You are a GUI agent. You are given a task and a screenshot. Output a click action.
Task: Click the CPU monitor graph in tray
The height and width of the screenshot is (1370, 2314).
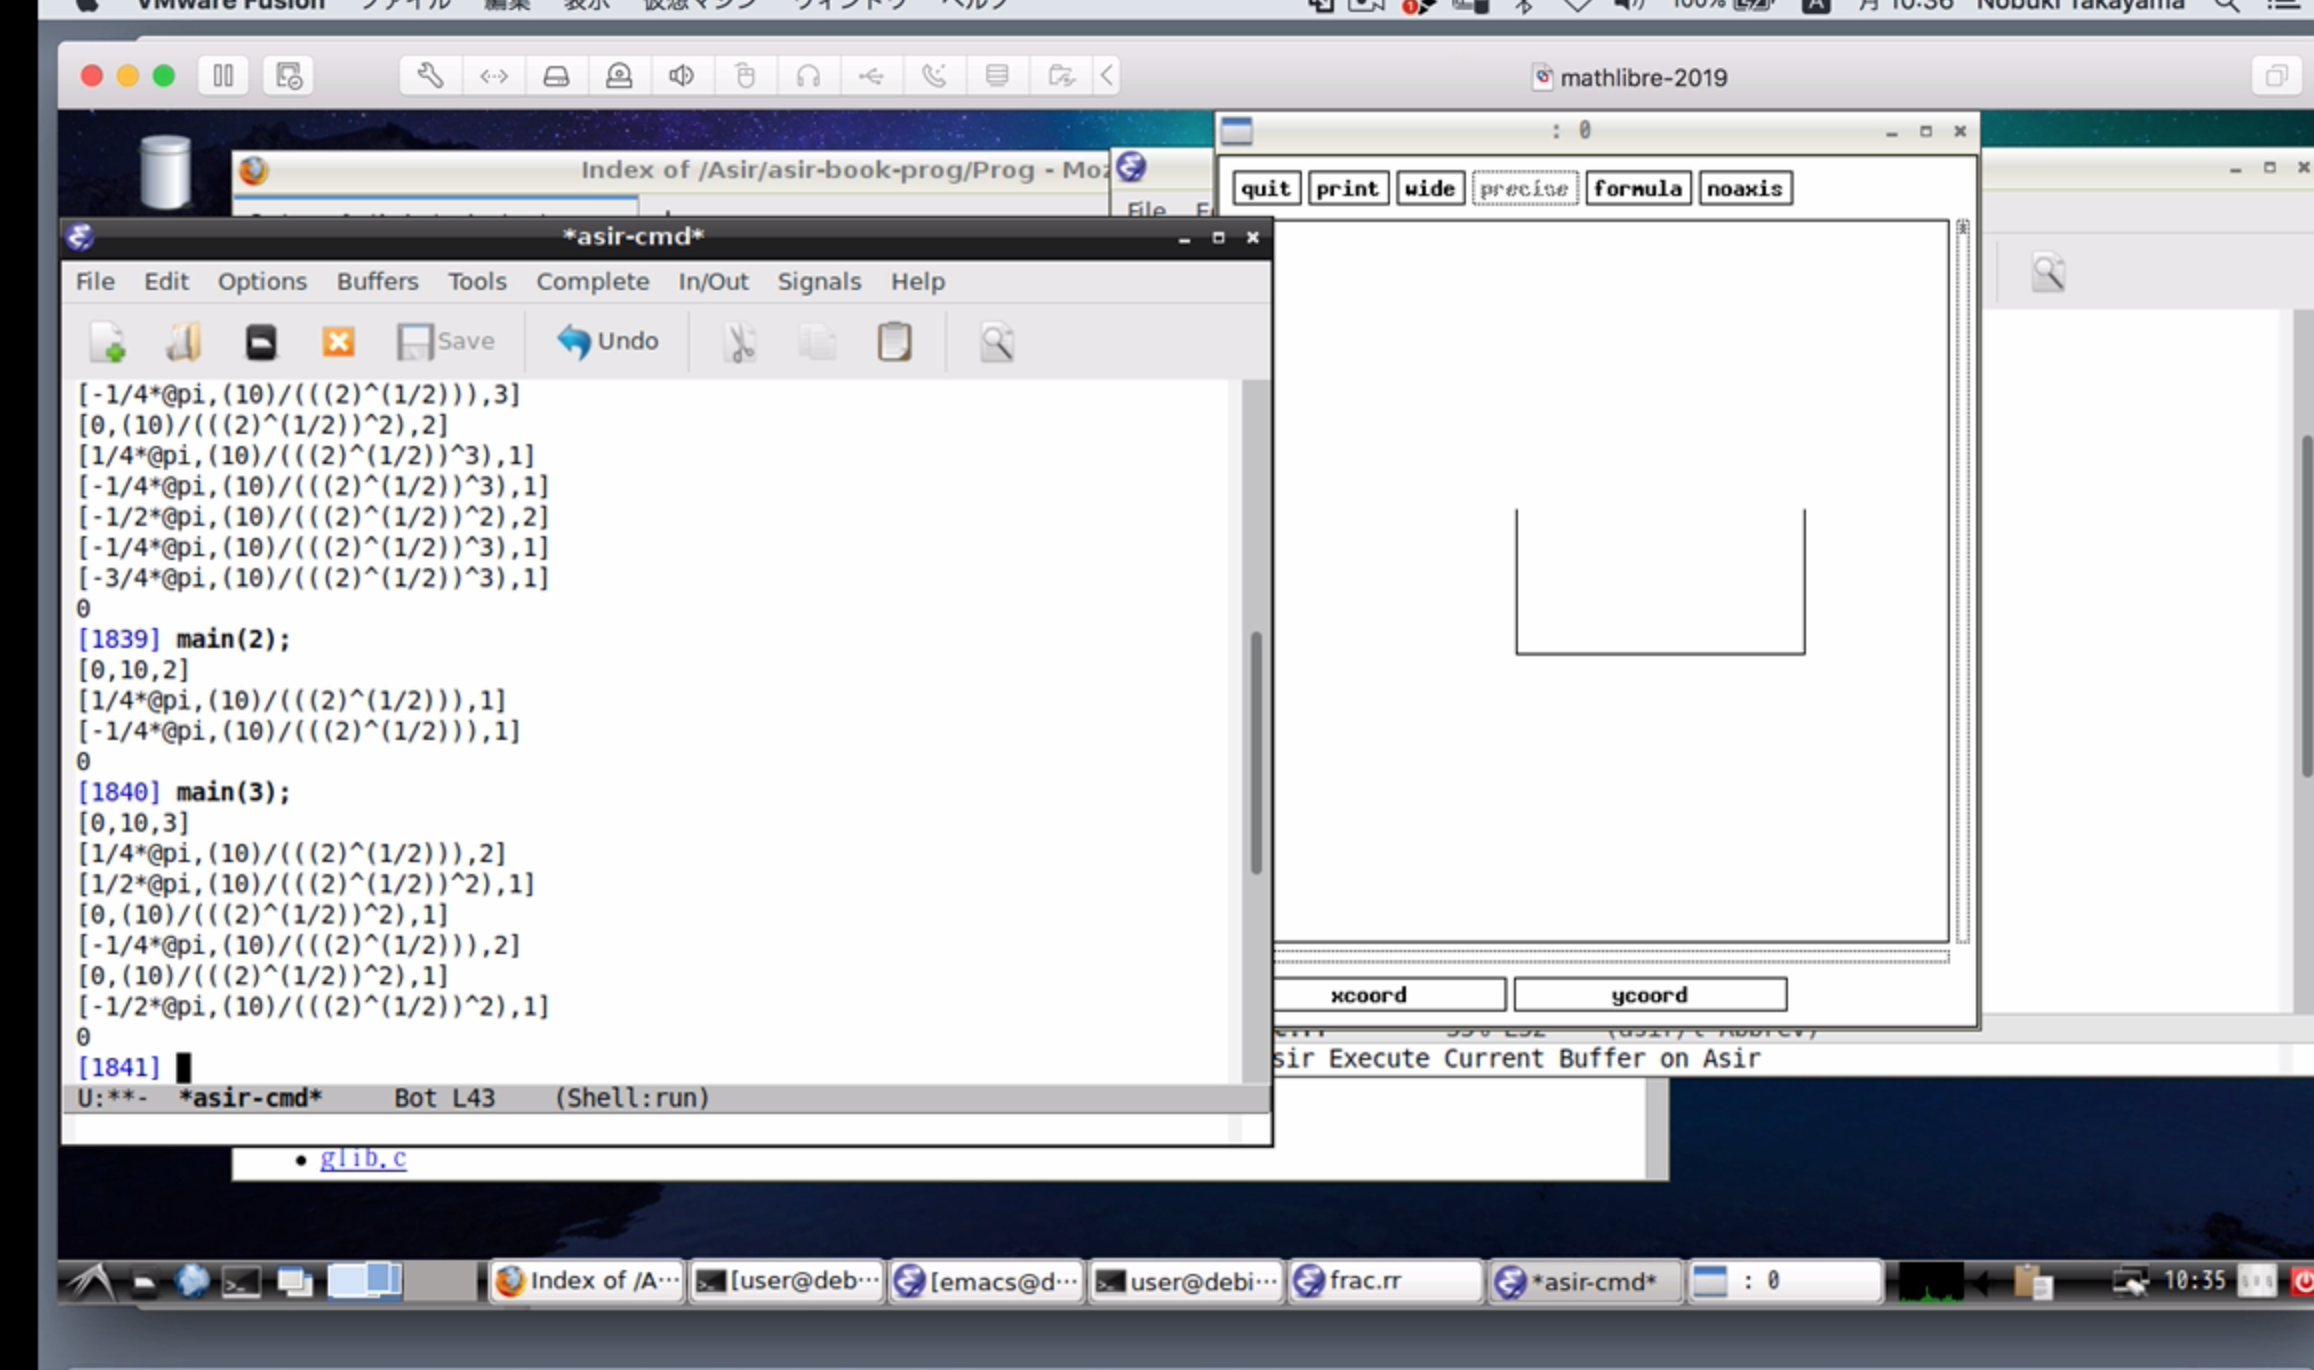(x=1930, y=1281)
